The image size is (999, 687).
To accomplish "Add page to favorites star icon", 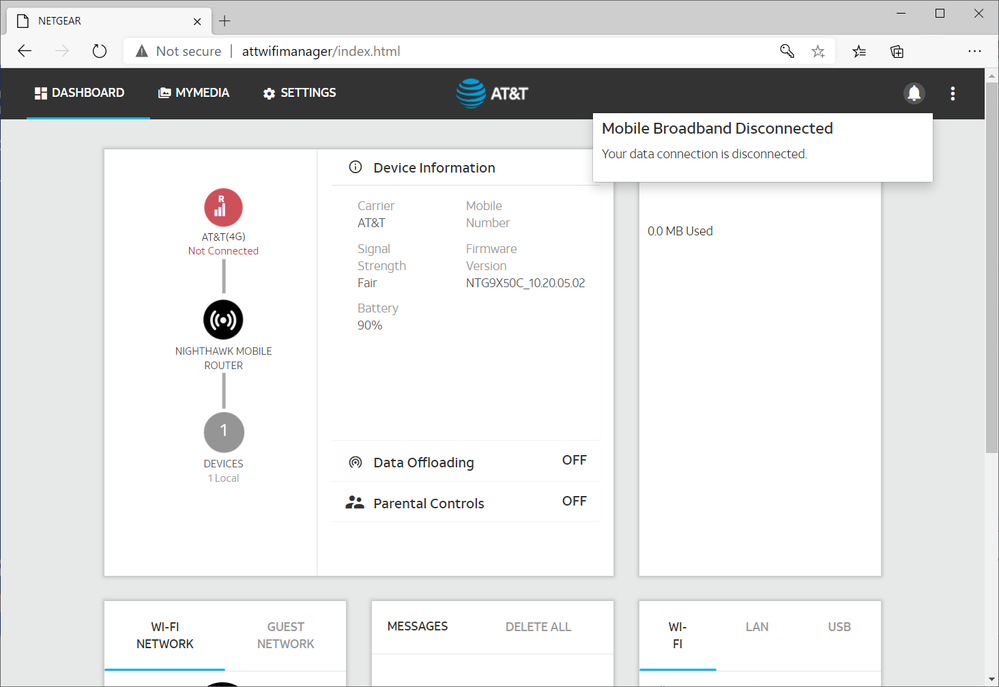I will (x=818, y=51).
